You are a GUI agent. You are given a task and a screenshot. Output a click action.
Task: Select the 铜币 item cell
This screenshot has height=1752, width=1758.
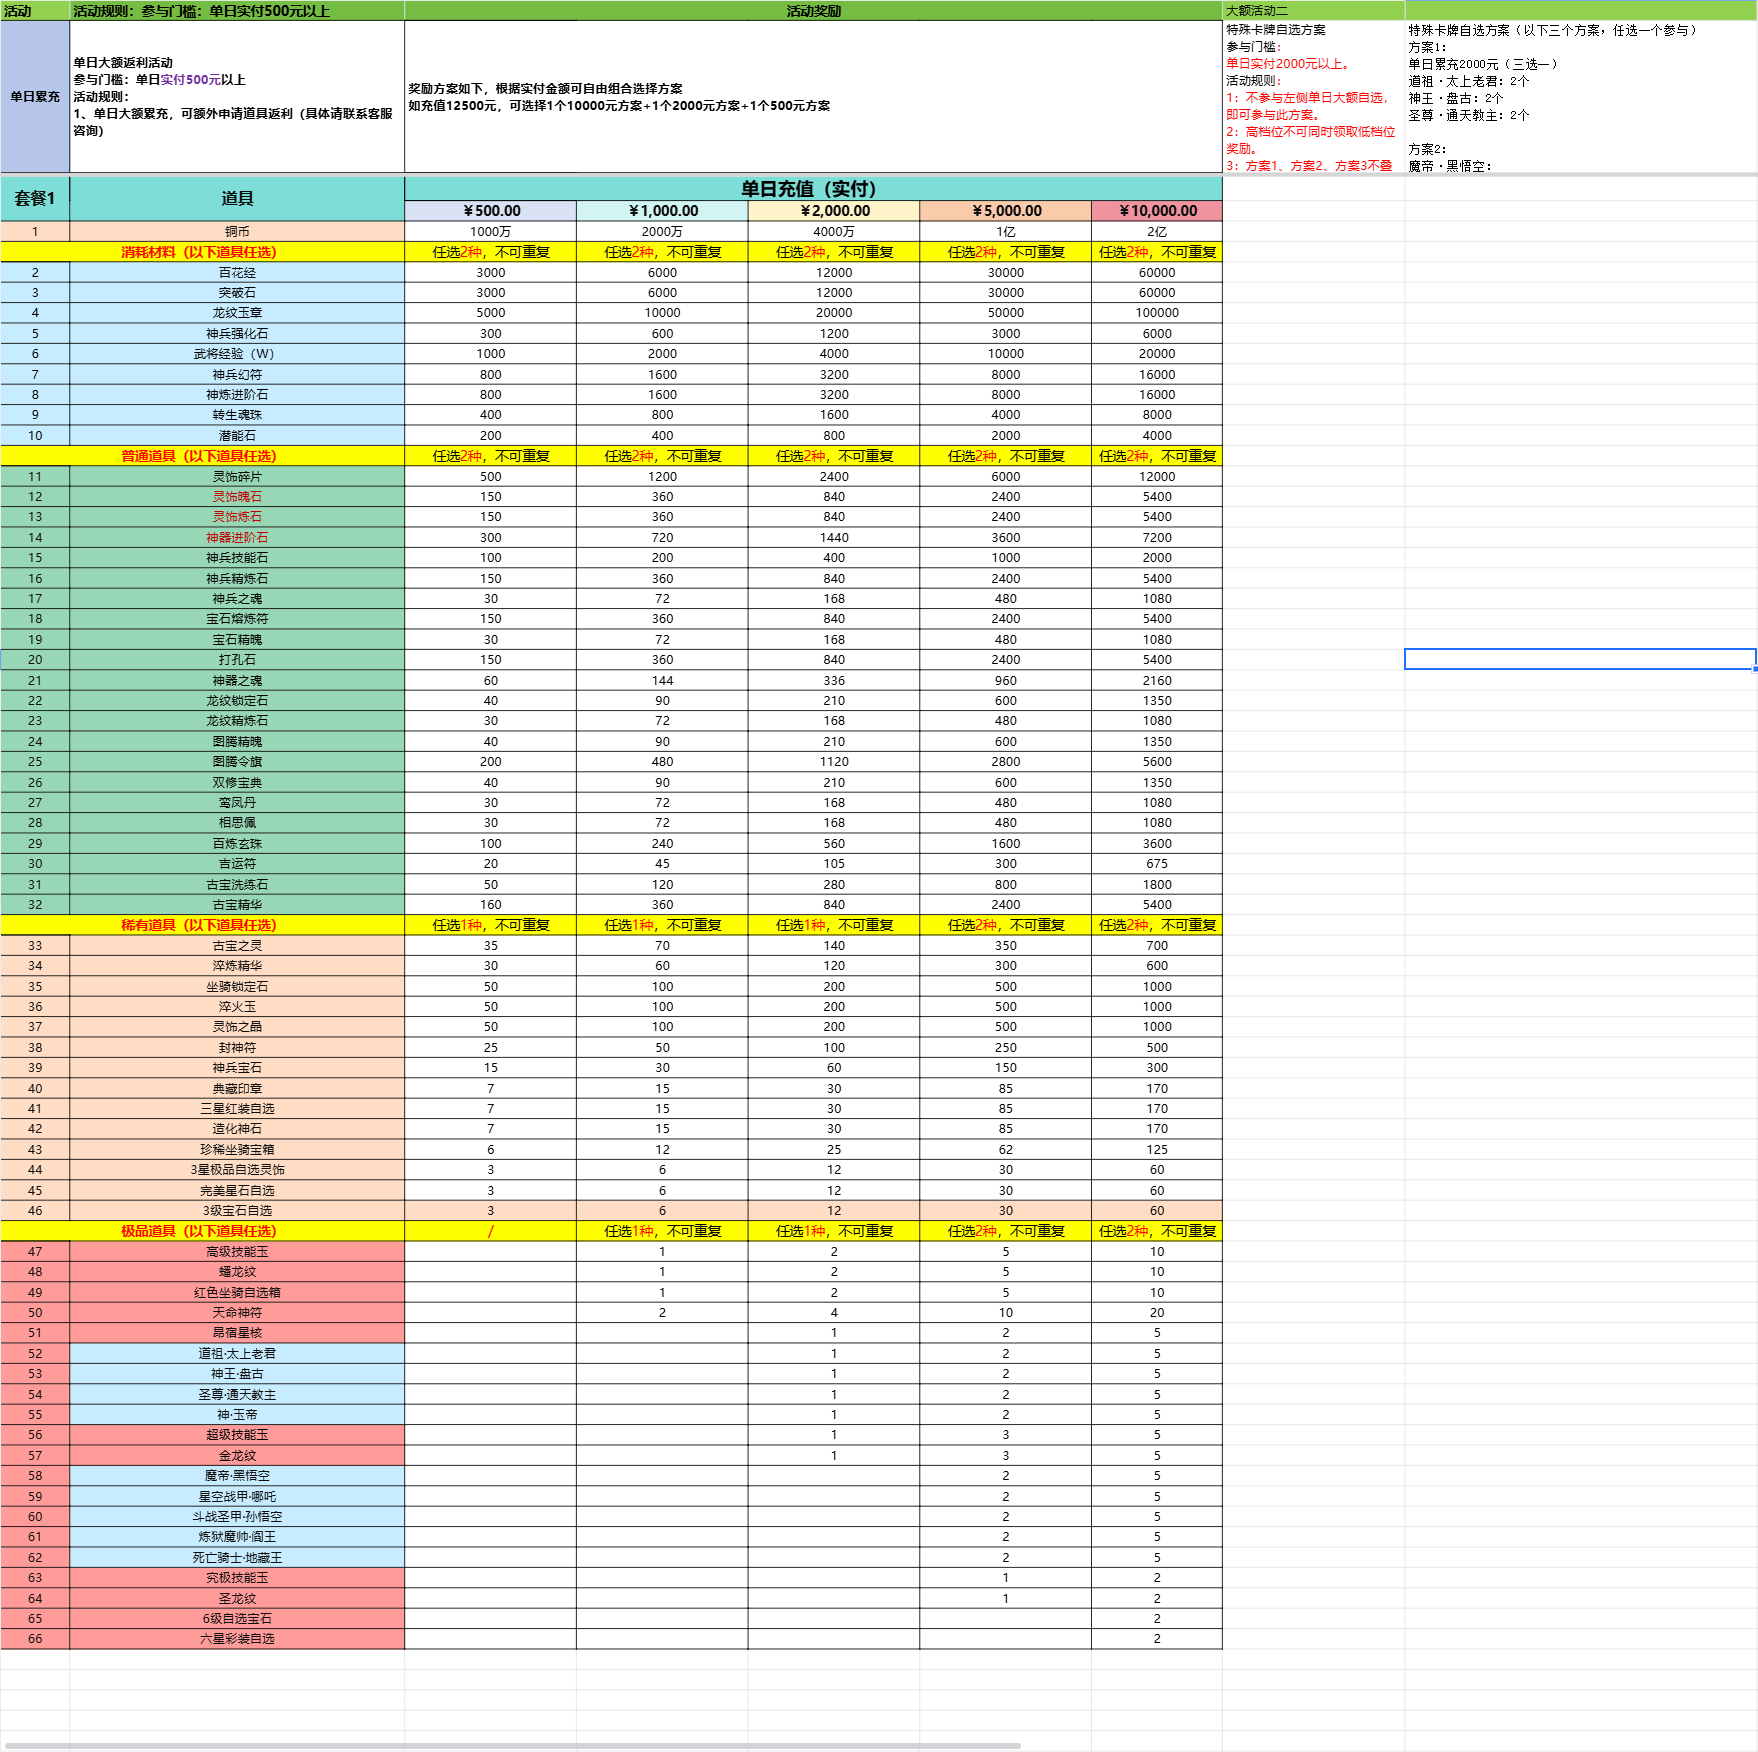[237, 232]
